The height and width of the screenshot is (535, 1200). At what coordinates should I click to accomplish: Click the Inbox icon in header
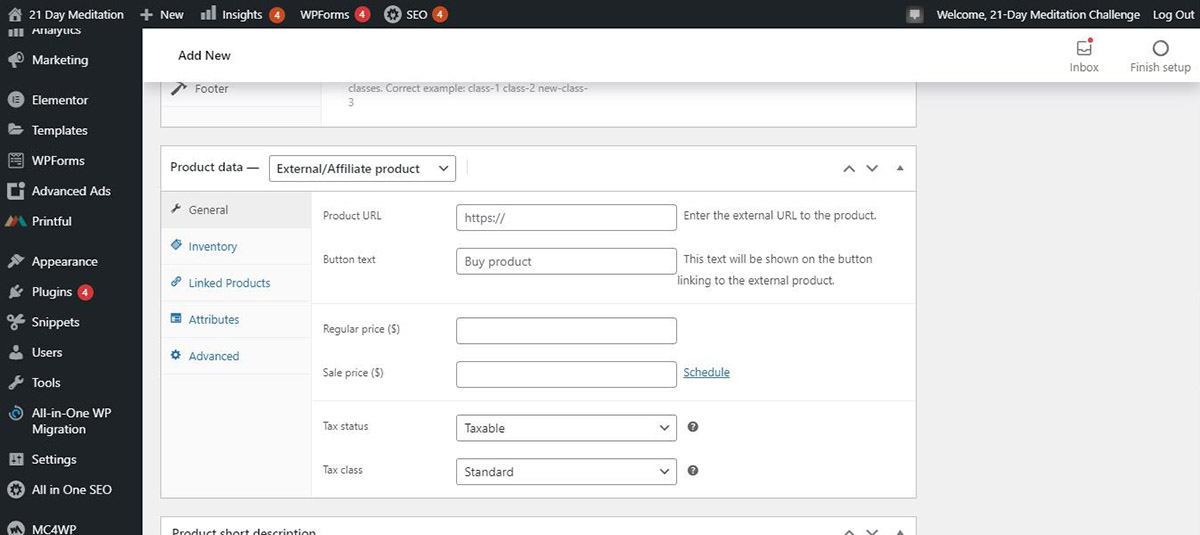[1083, 49]
